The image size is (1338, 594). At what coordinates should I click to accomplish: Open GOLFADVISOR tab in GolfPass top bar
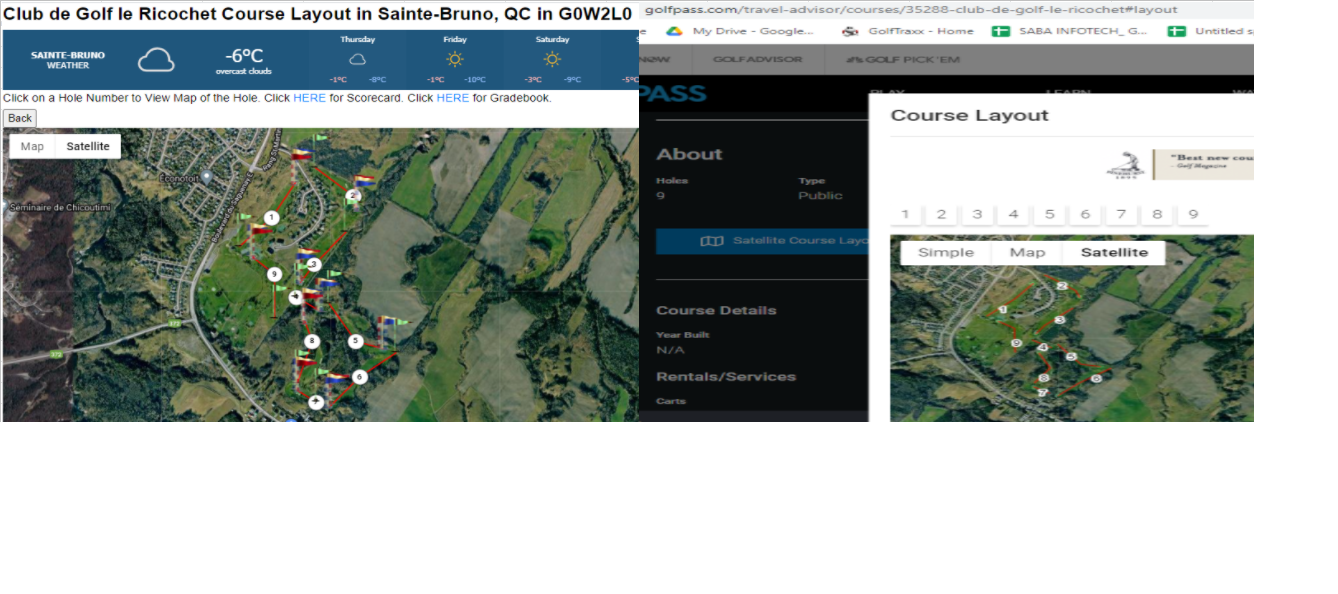click(x=757, y=59)
